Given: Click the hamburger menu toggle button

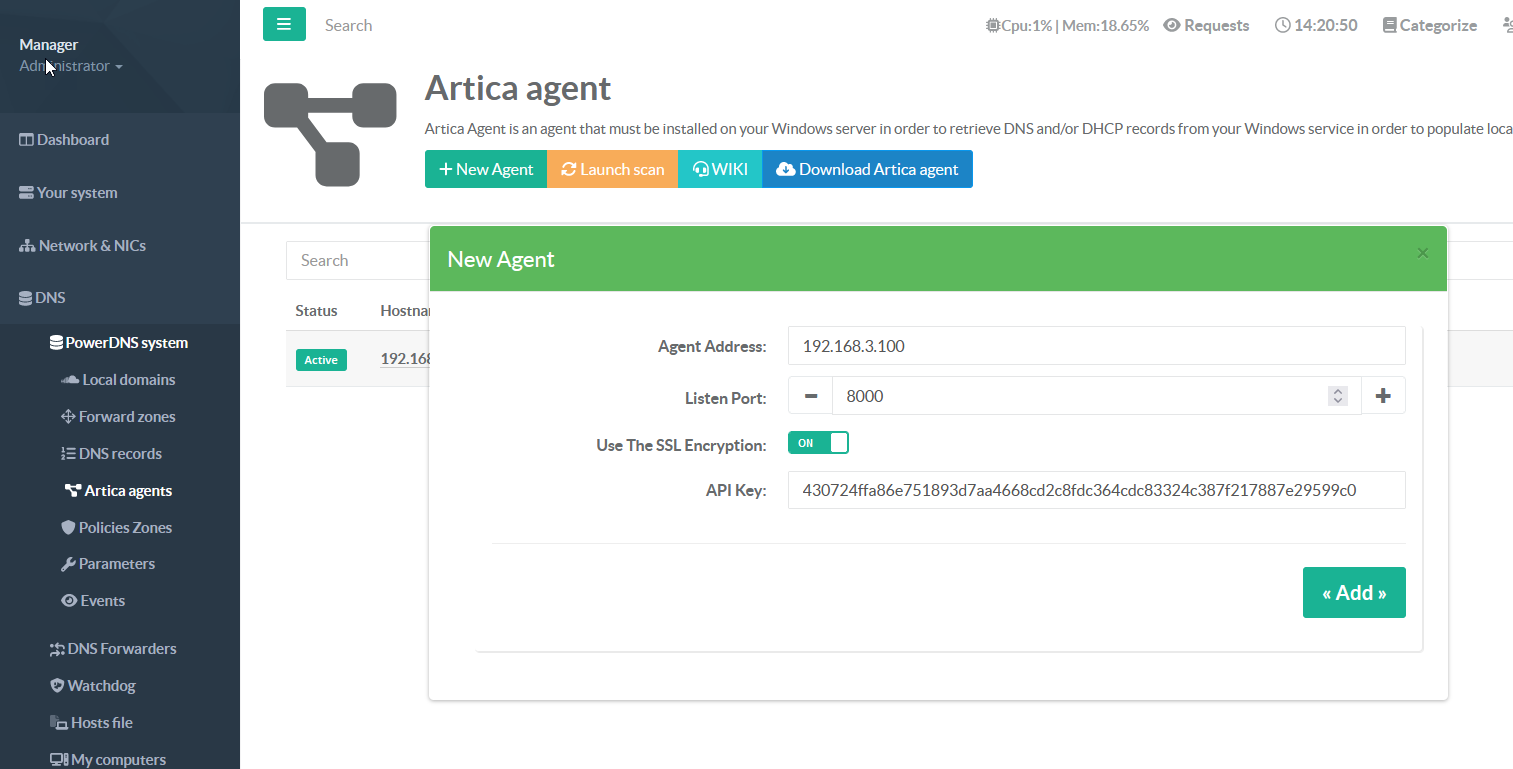Looking at the screenshot, I should pyautogui.click(x=284, y=25).
